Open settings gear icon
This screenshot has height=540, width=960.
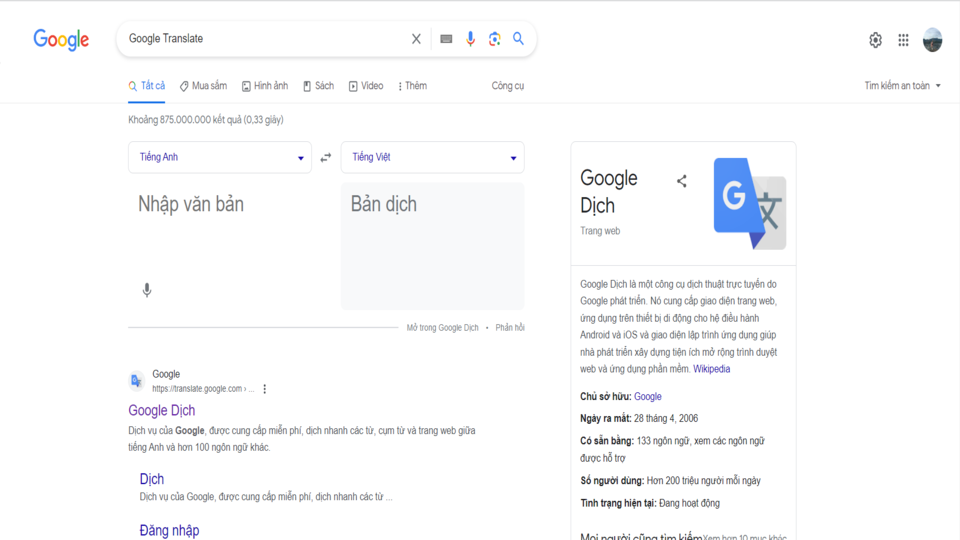pos(876,40)
